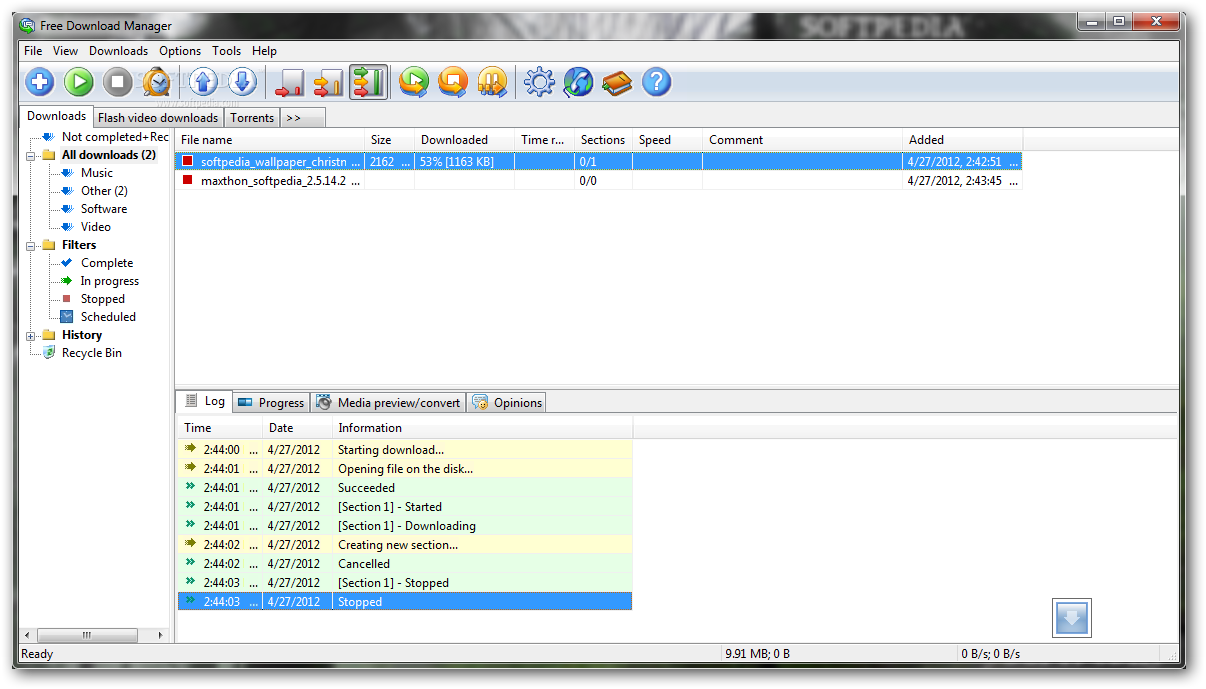1206x689 pixels.
Task: Click the green Start all downloads icon
Action: click(414, 82)
